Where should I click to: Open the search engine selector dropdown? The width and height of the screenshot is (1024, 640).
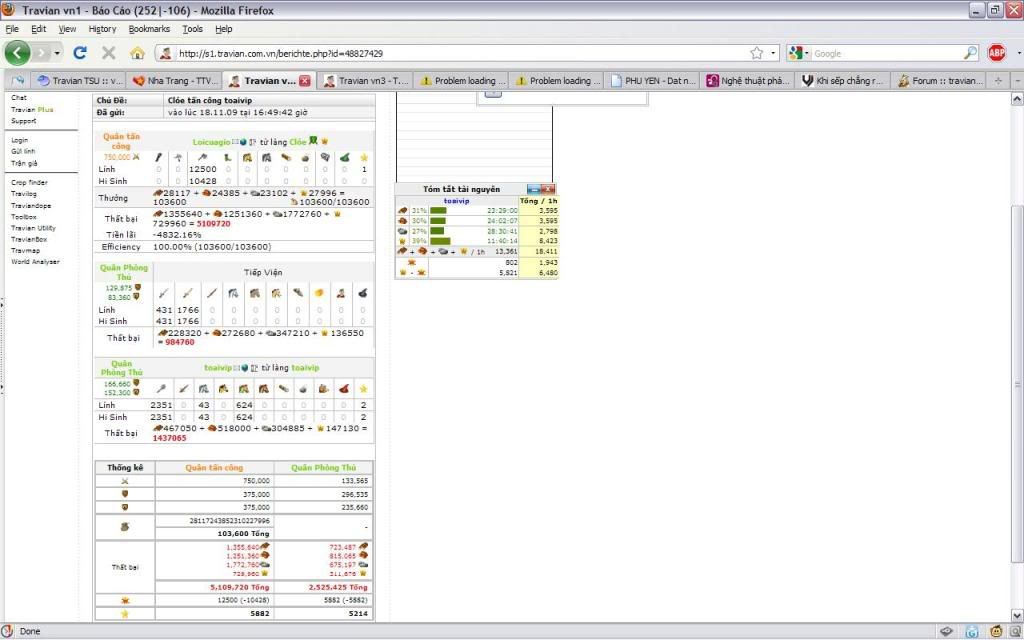coord(799,54)
